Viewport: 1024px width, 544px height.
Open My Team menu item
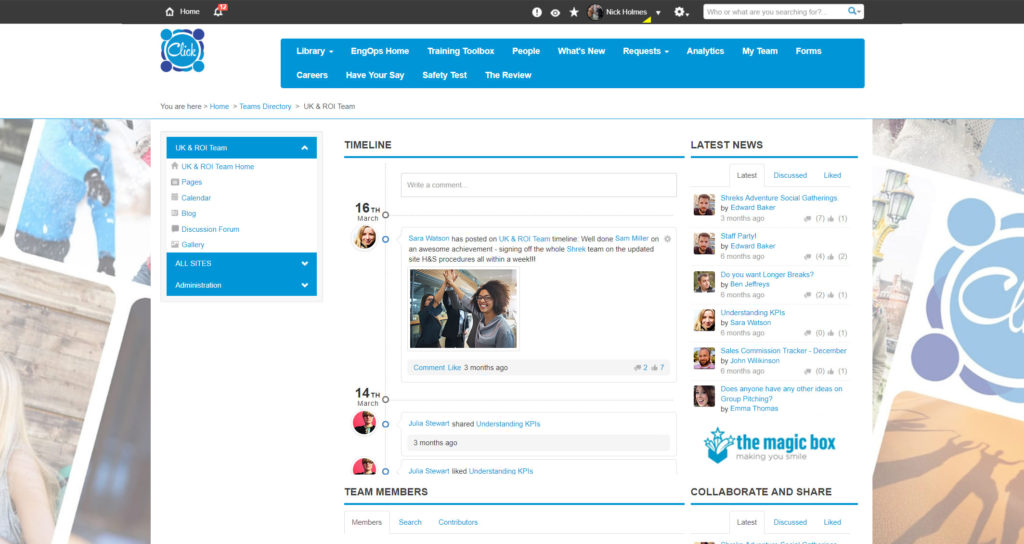pos(760,51)
